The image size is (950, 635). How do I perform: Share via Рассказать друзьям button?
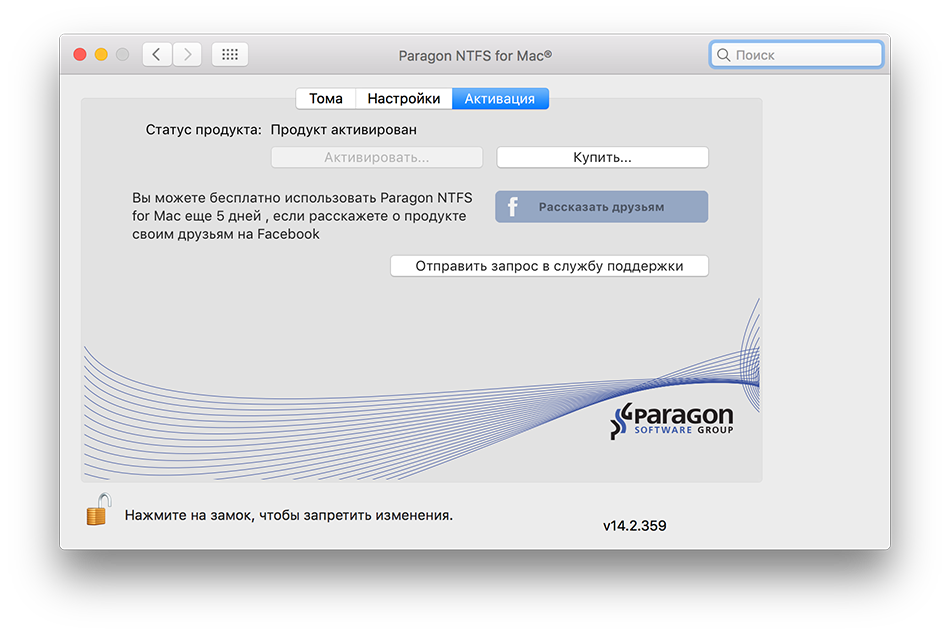pyautogui.click(x=602, y=207)
